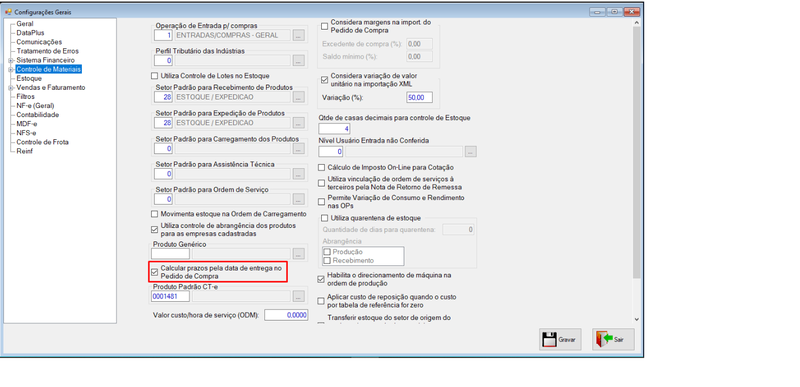Click Nível Usuário Entrada code field
The width and height of the screenshot is (800, 387).
click(331, 151)
